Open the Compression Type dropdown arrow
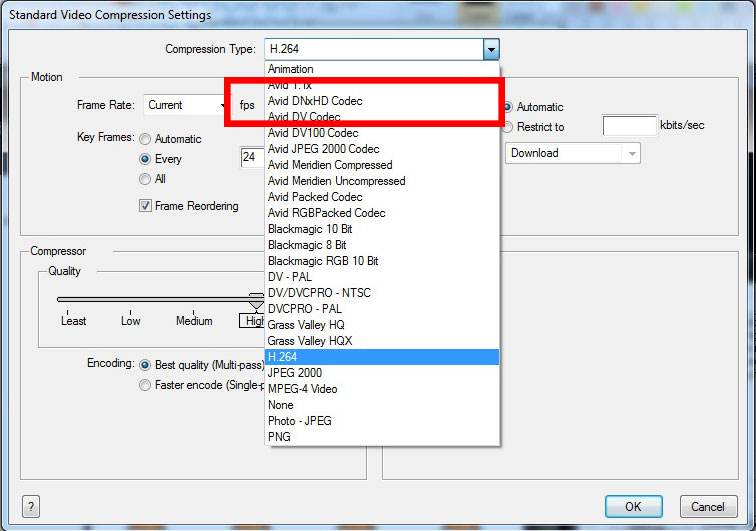756x531 pixels. click(491, 49)
